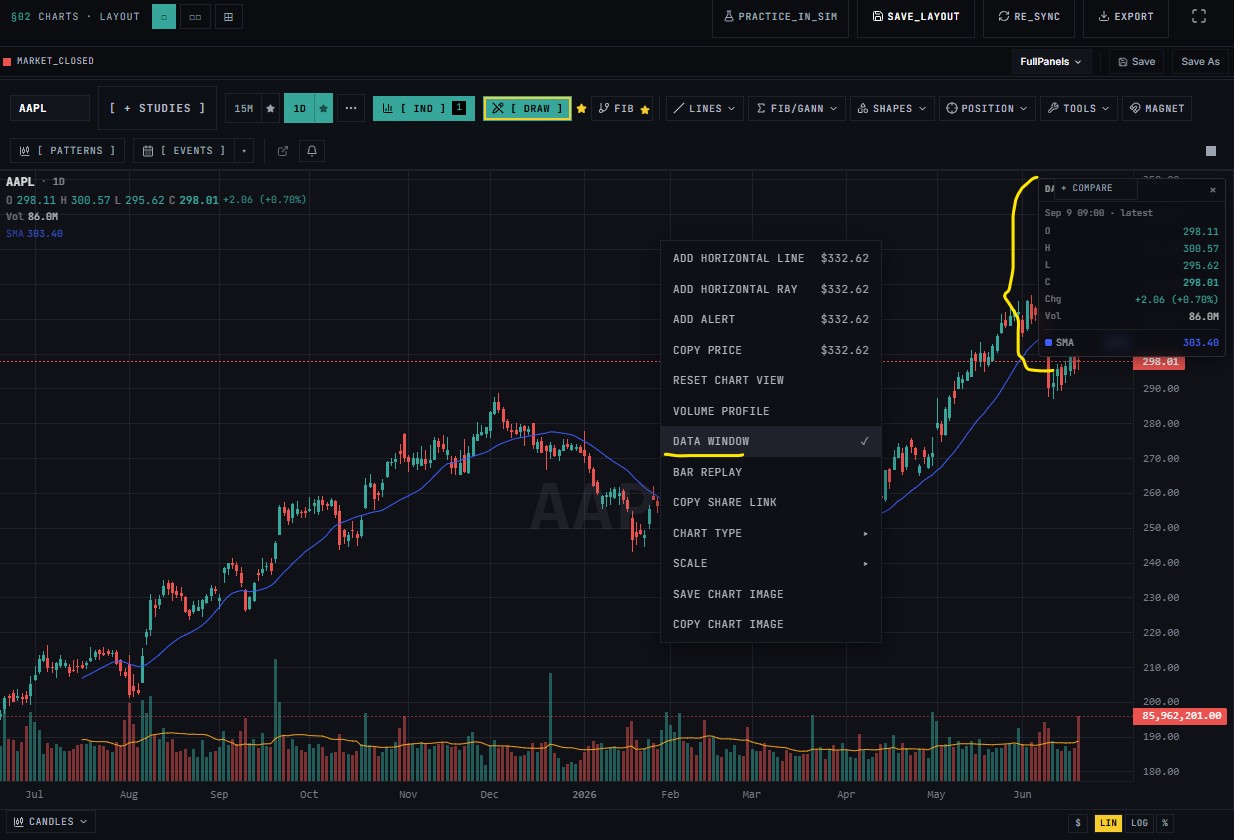Select SAVE CHART IMAGE
The height and width of the screenshot is (840, 1234).
[x=771, y=594]
